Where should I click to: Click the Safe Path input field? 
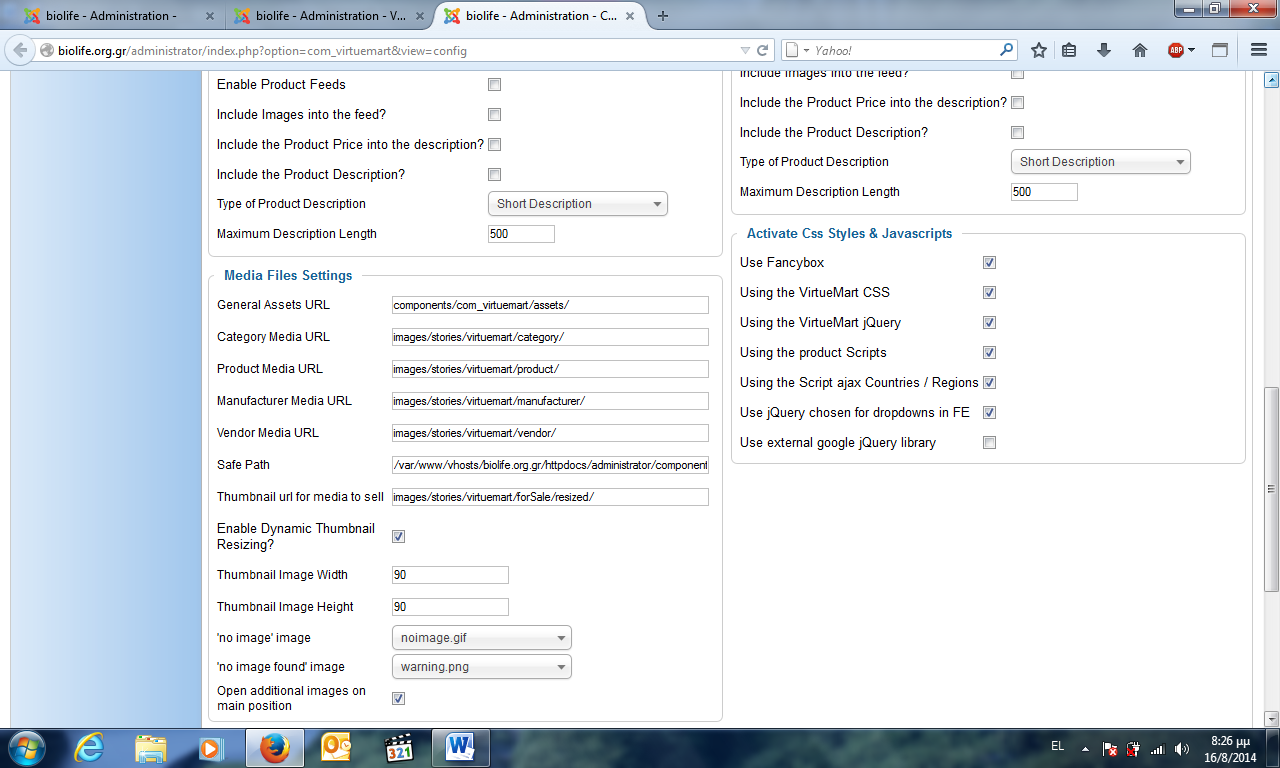pyautogui.click(x=550, y=465)
